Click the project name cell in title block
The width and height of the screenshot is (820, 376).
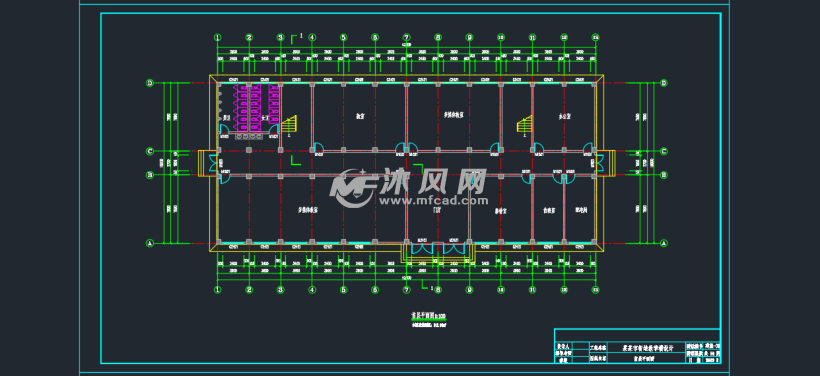point(646,347)
